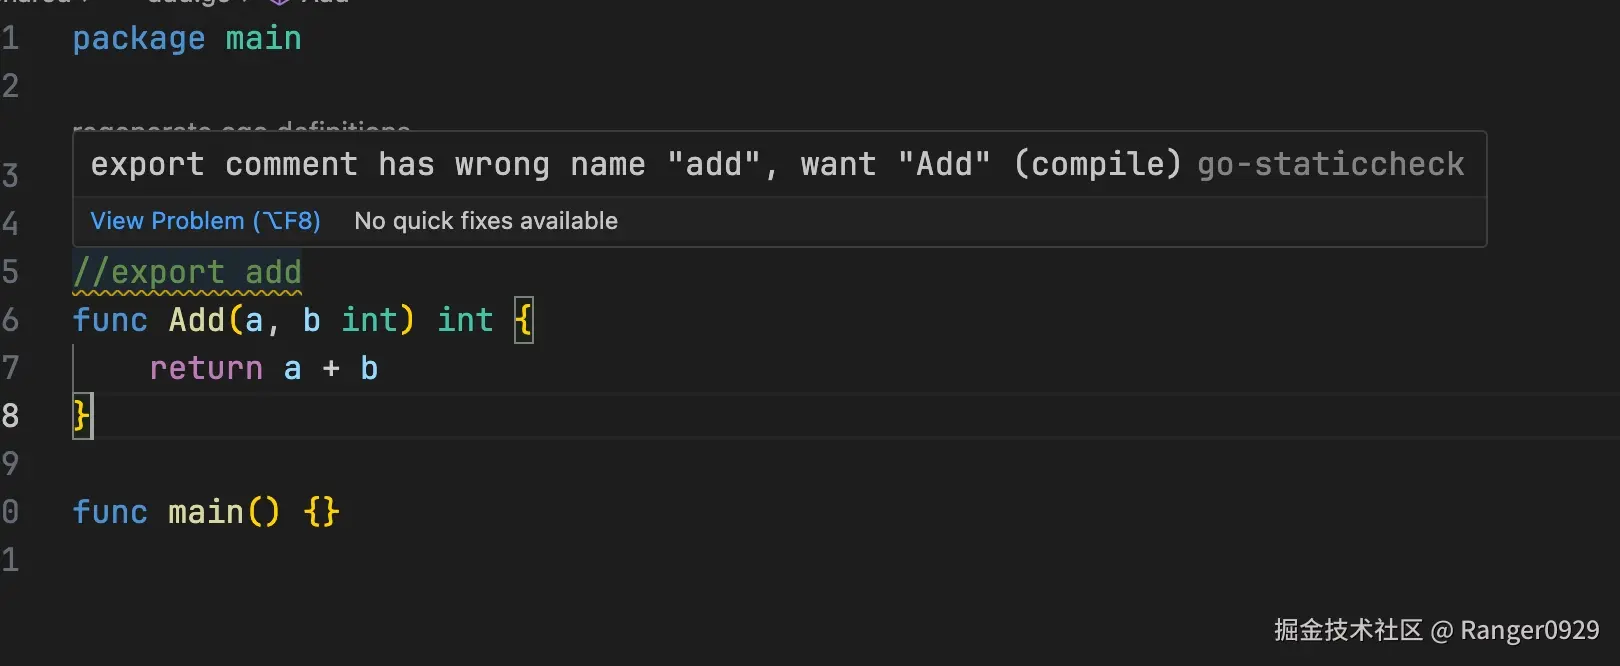1620x666 pixels.
Task: Click the Add function name
Action: (197, 320)
